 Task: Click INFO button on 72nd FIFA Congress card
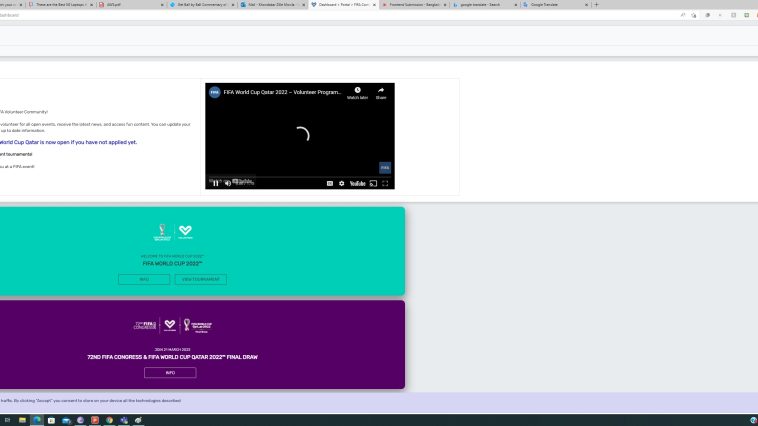170,373
